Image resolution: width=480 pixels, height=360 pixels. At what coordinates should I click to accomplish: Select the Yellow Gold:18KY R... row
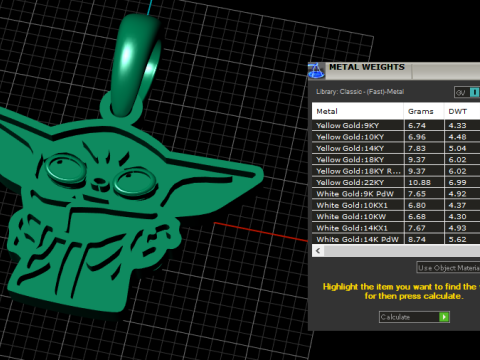coord(396,171)
